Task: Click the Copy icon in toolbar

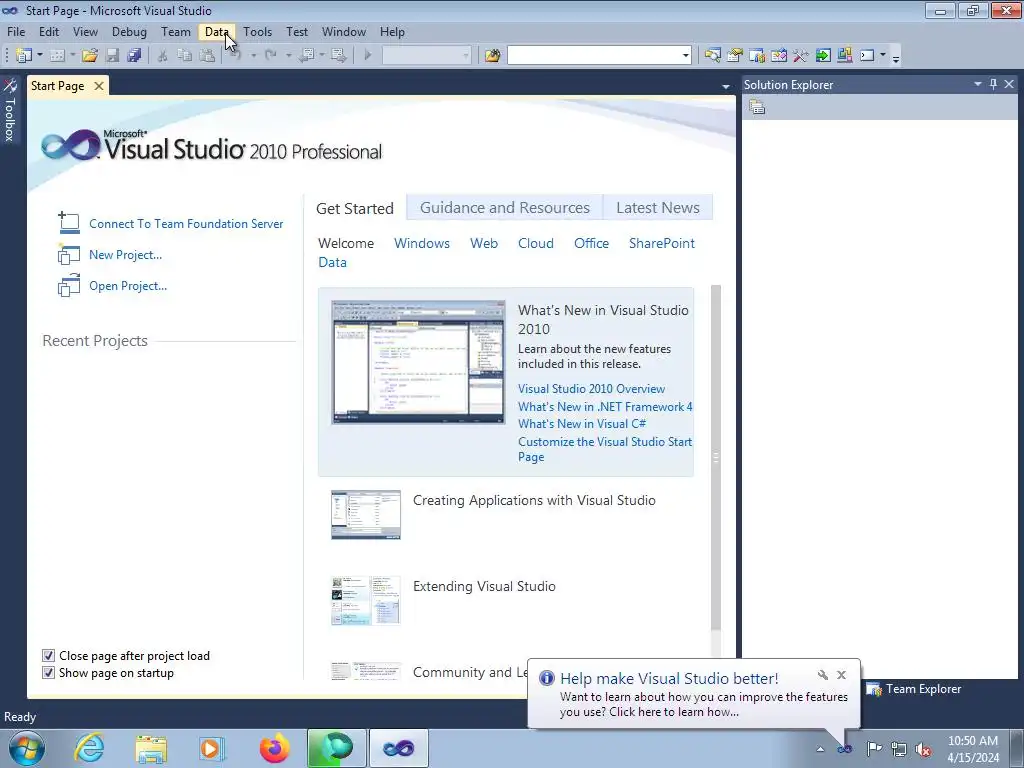Action: point(185,56)
